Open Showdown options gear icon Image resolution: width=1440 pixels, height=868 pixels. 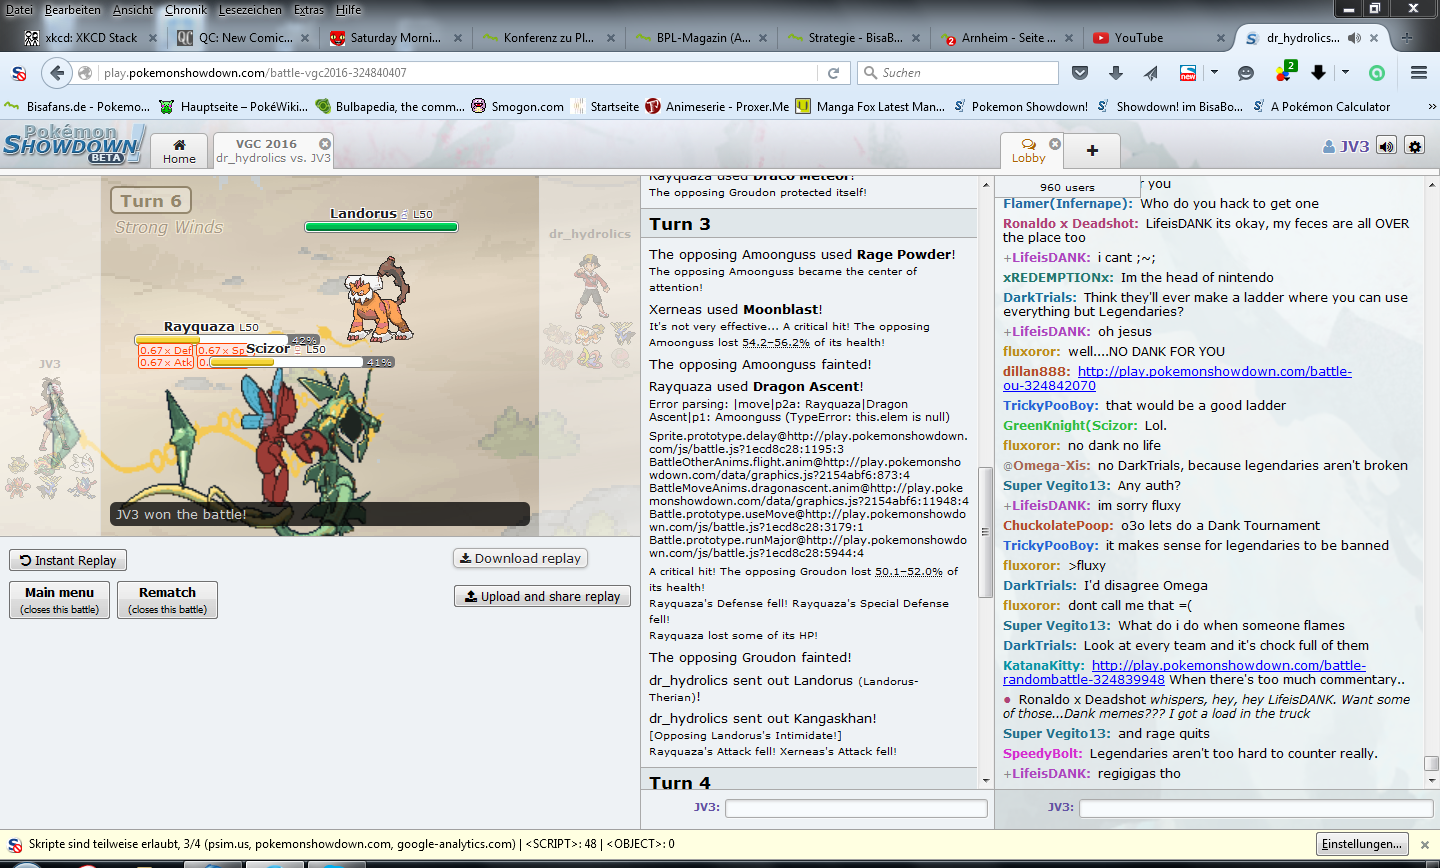(1414, 146)
